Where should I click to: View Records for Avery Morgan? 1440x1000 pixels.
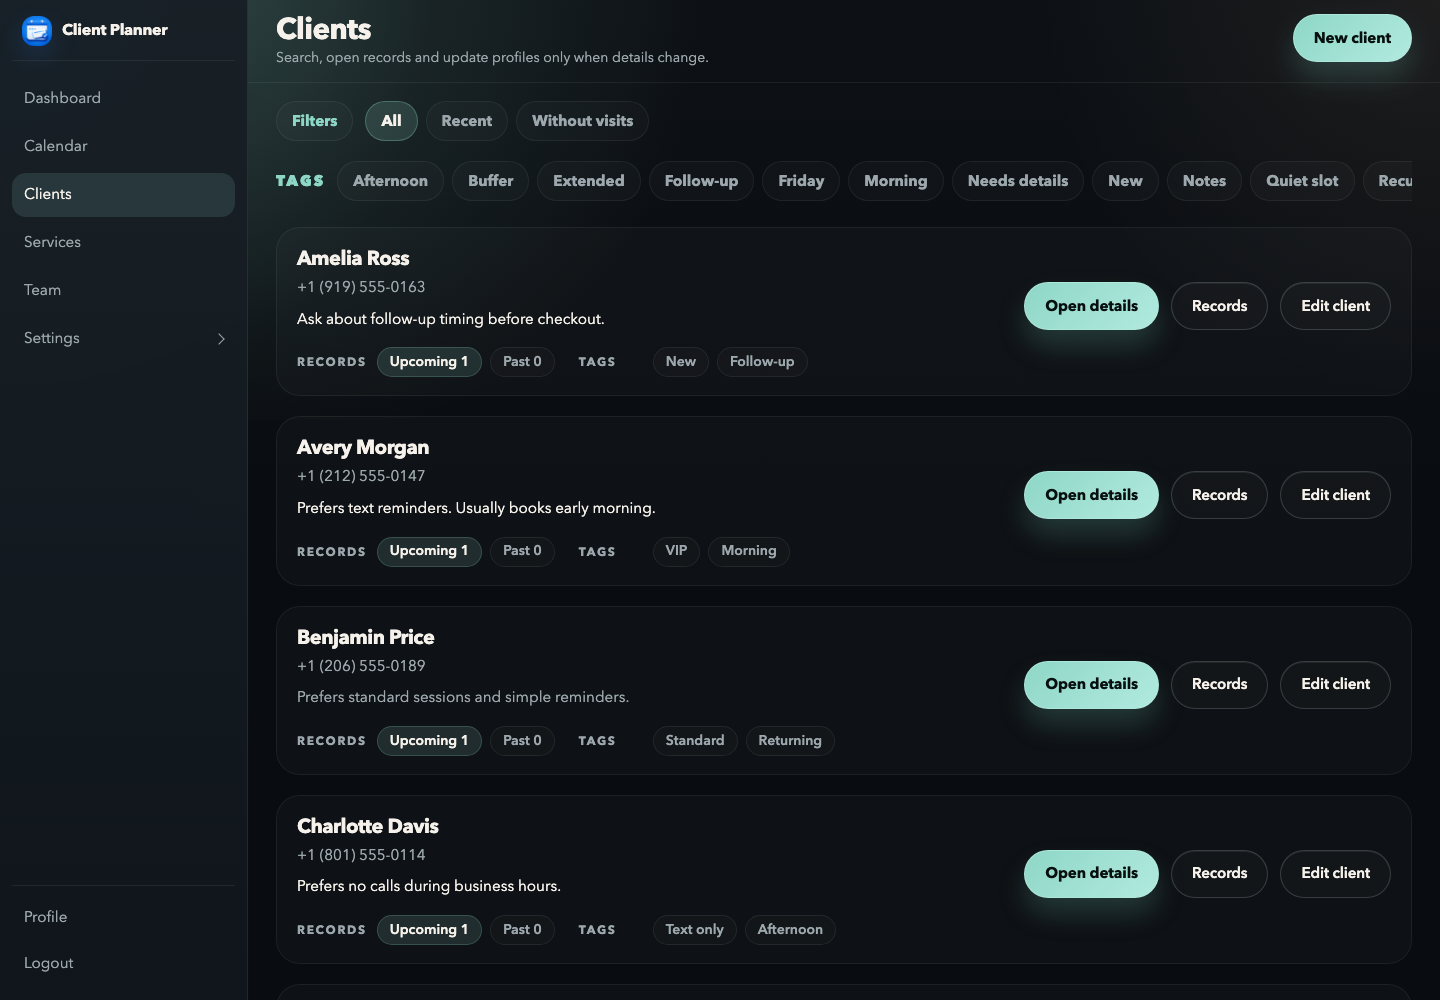pos(1219,495)
